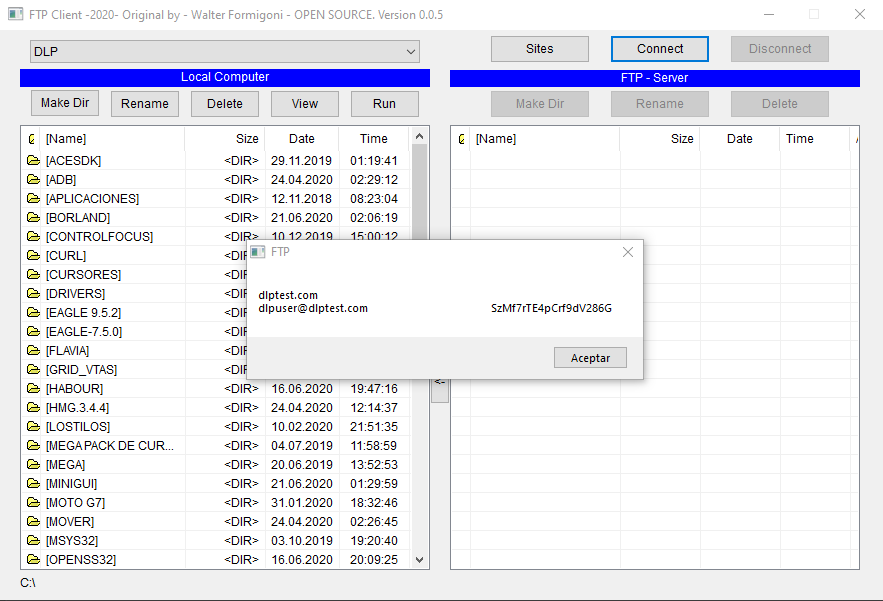Click <DIR> size cell of BORLAND row

tap(241, 218)
